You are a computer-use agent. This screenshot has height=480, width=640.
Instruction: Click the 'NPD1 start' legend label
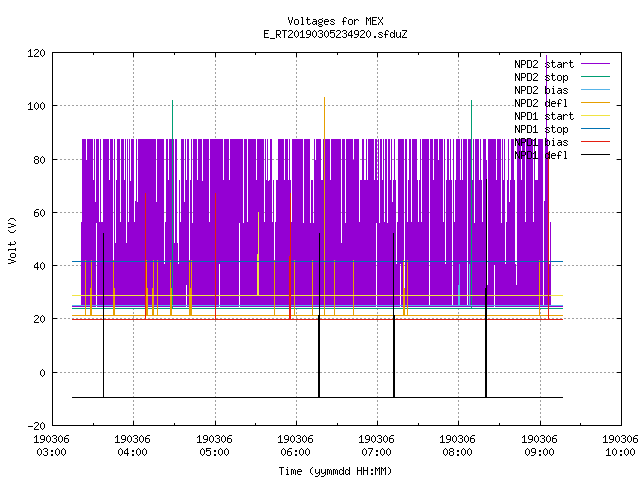point(544,116)
